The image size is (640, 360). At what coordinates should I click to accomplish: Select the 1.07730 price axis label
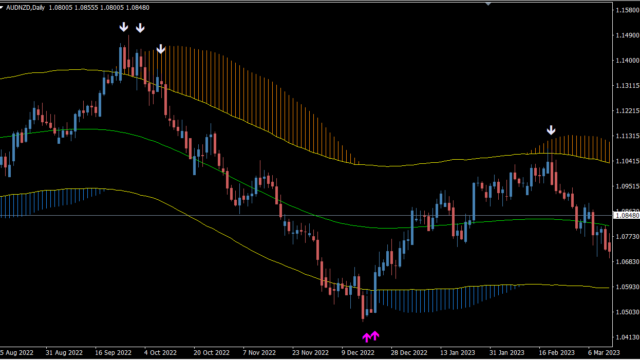627,237
